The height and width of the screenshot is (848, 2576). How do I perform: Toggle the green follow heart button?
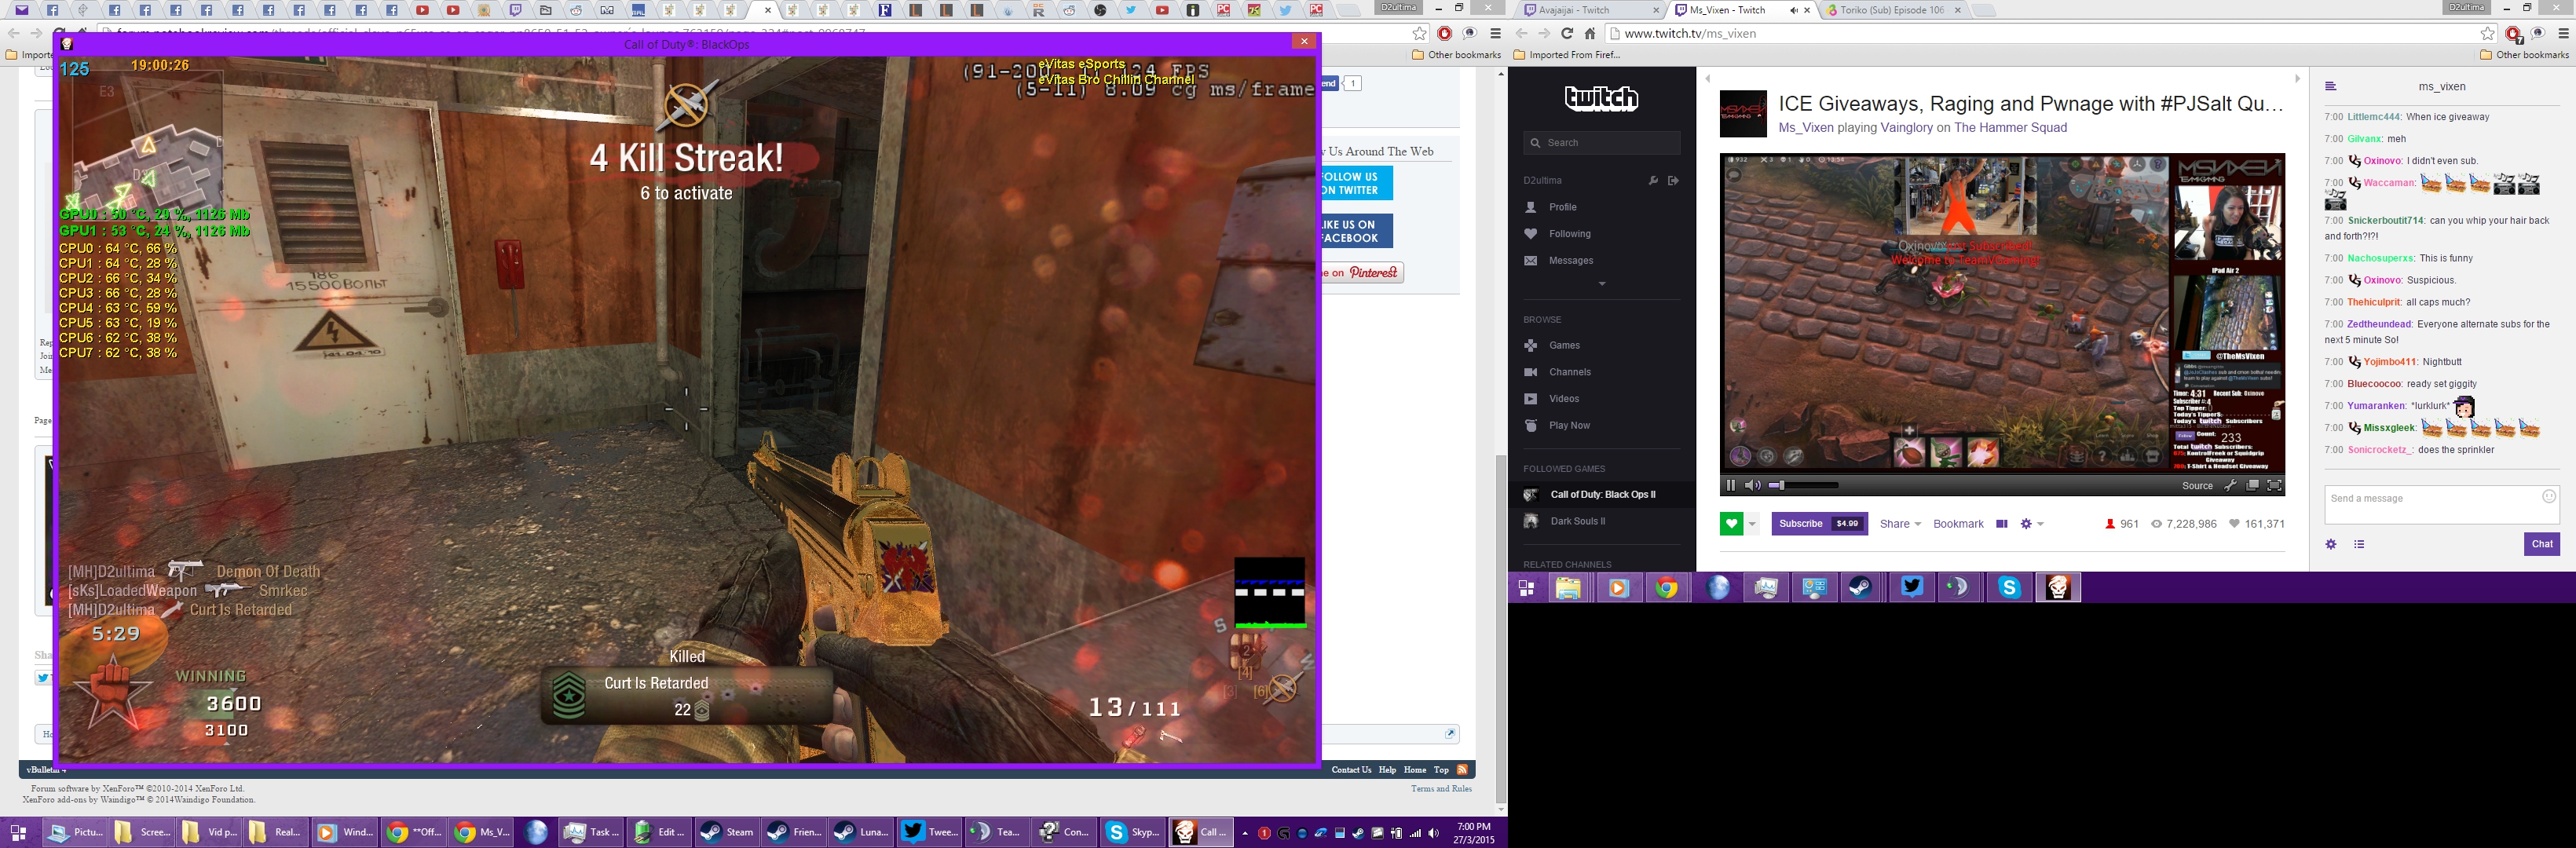(1731, 524)
